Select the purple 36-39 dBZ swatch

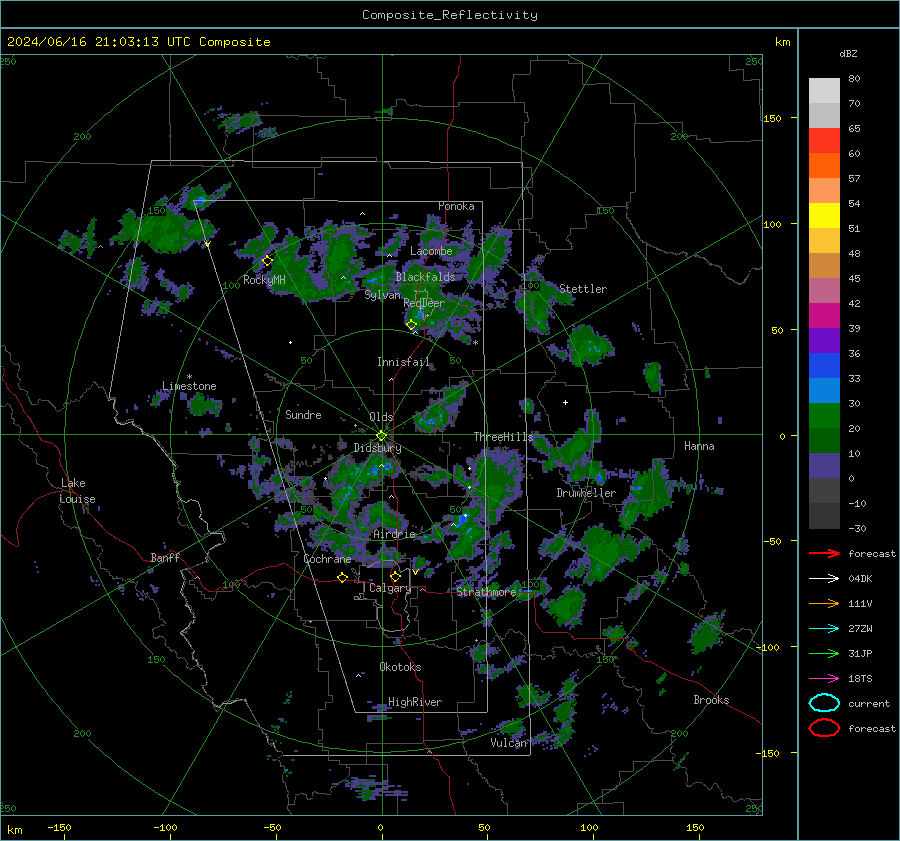pyautogui.click(x=824, y=340)
